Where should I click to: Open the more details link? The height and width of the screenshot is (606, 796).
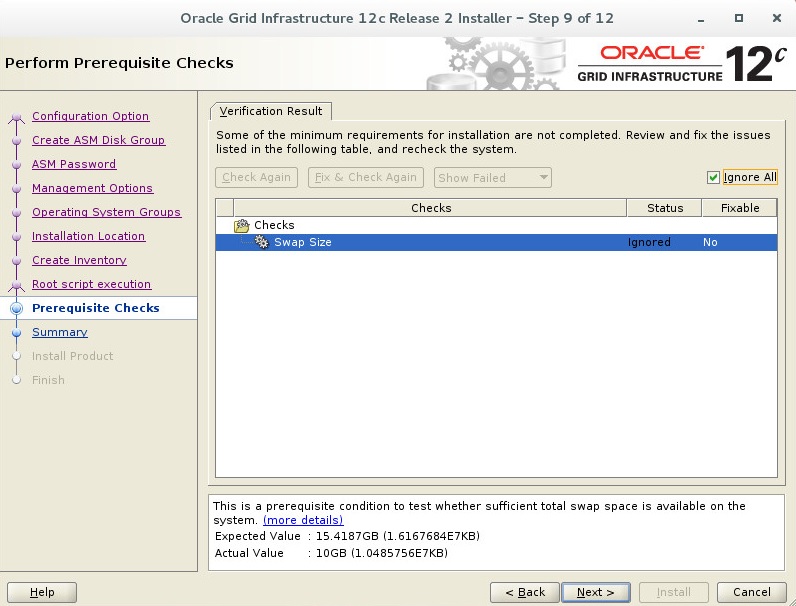click(303, 520)
